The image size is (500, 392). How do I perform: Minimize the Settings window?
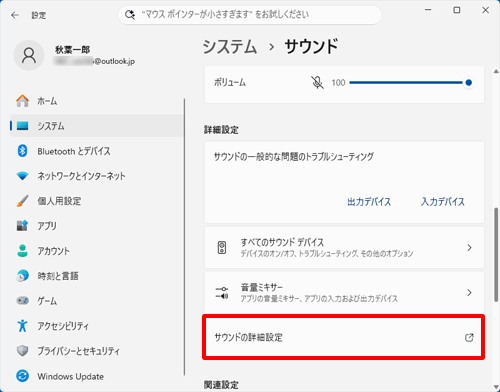click(x=428, y=10)
